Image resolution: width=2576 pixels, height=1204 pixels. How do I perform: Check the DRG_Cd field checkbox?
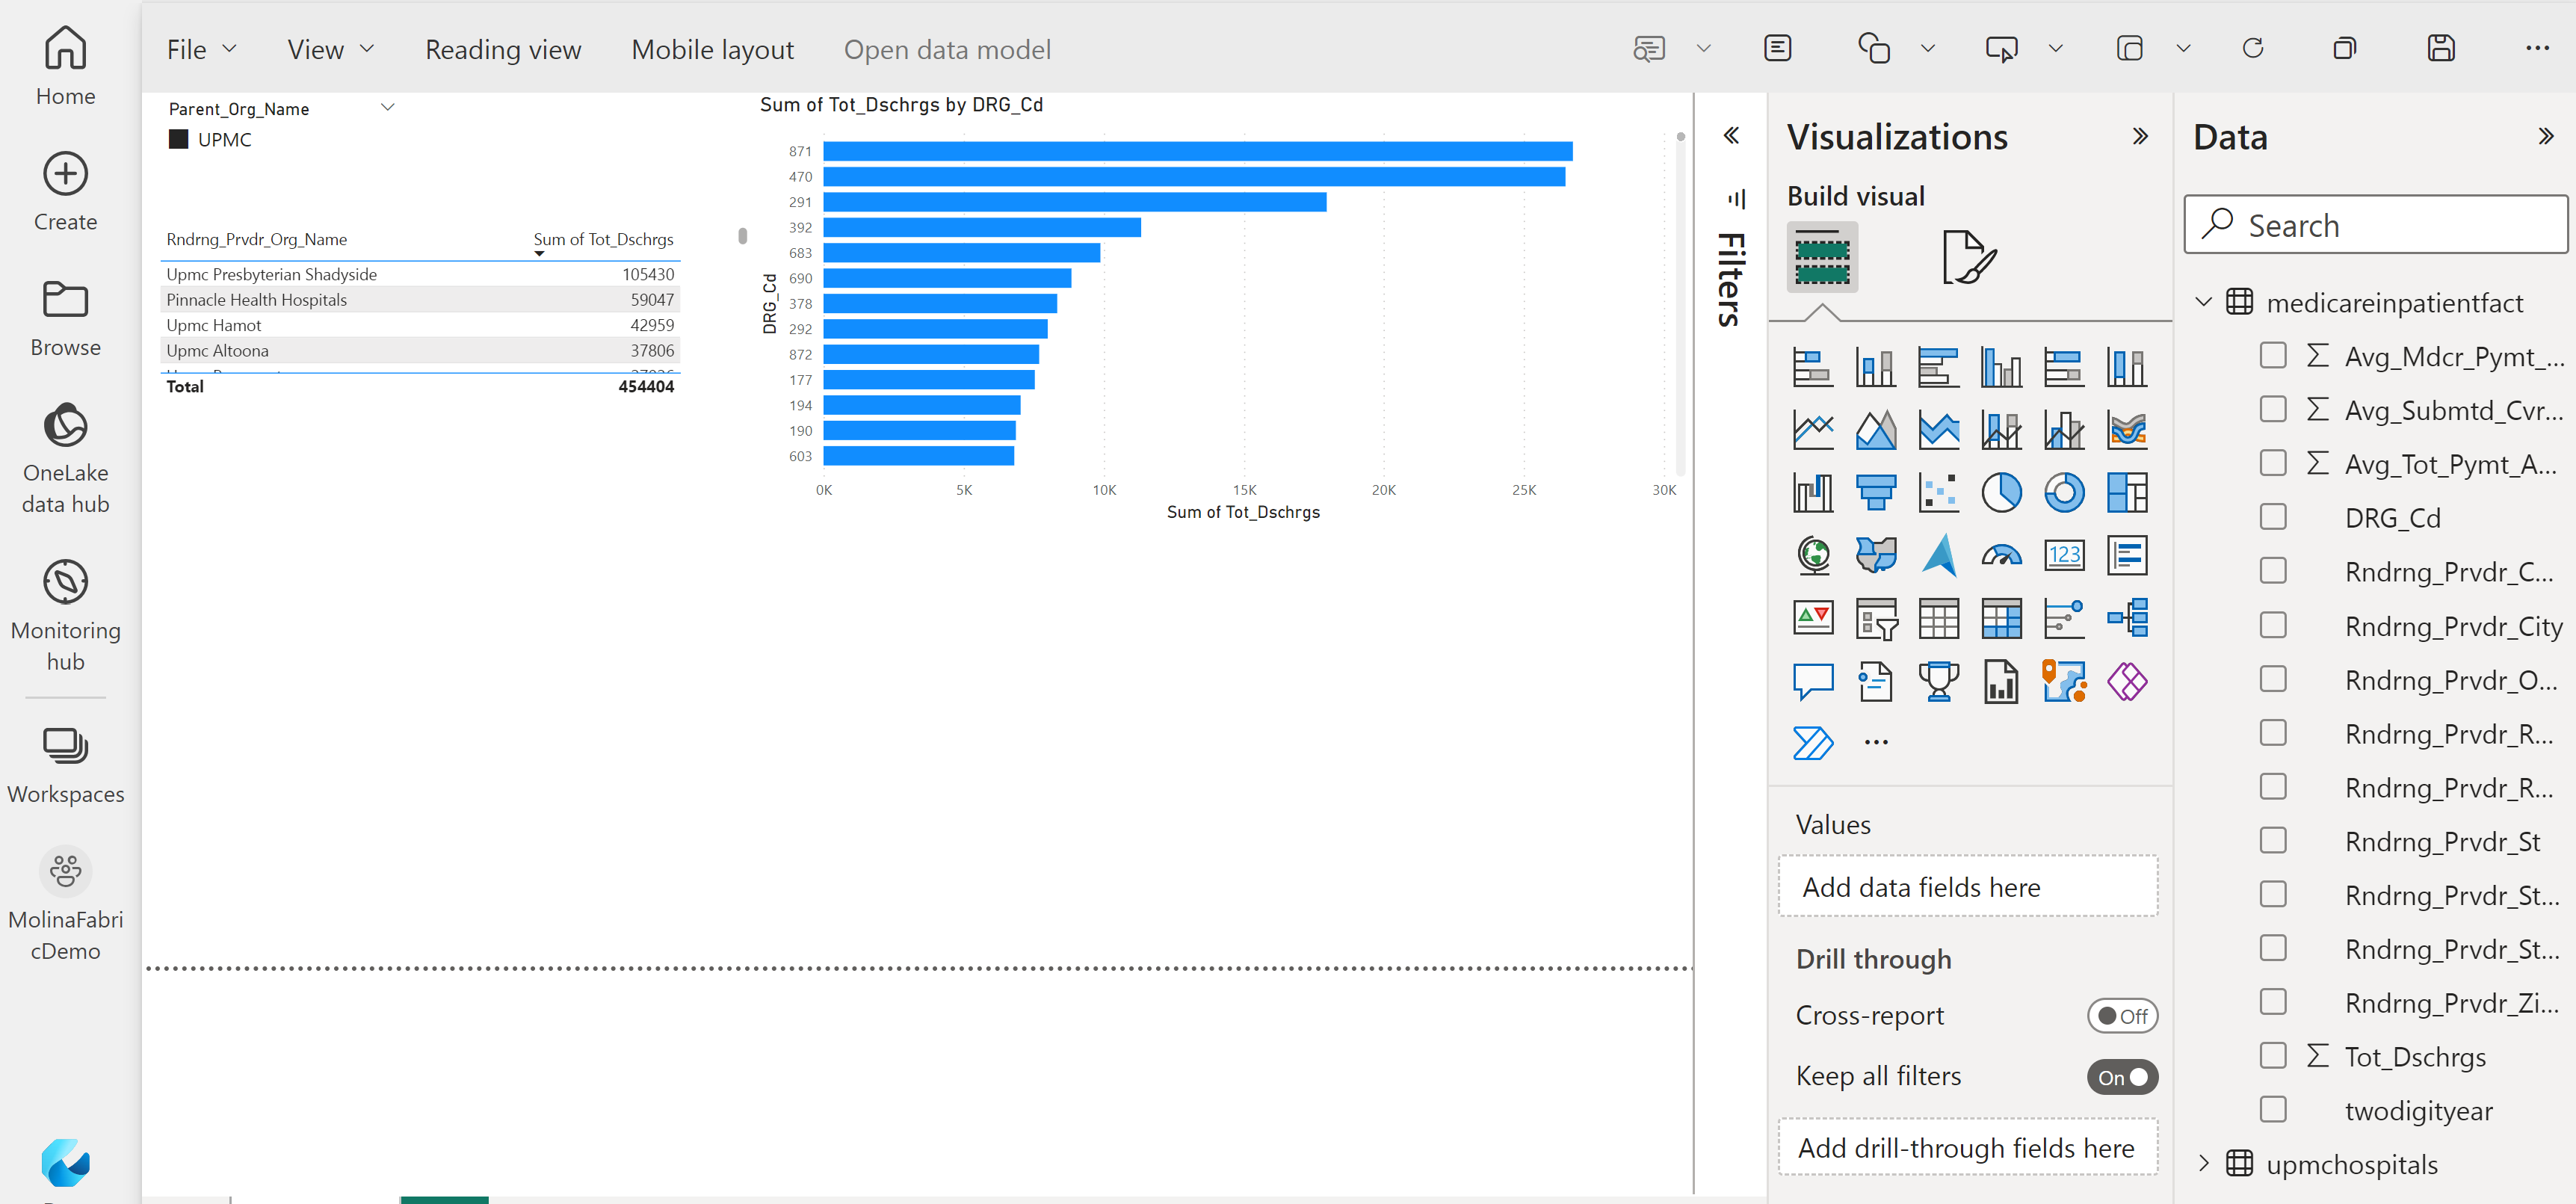2272,517
